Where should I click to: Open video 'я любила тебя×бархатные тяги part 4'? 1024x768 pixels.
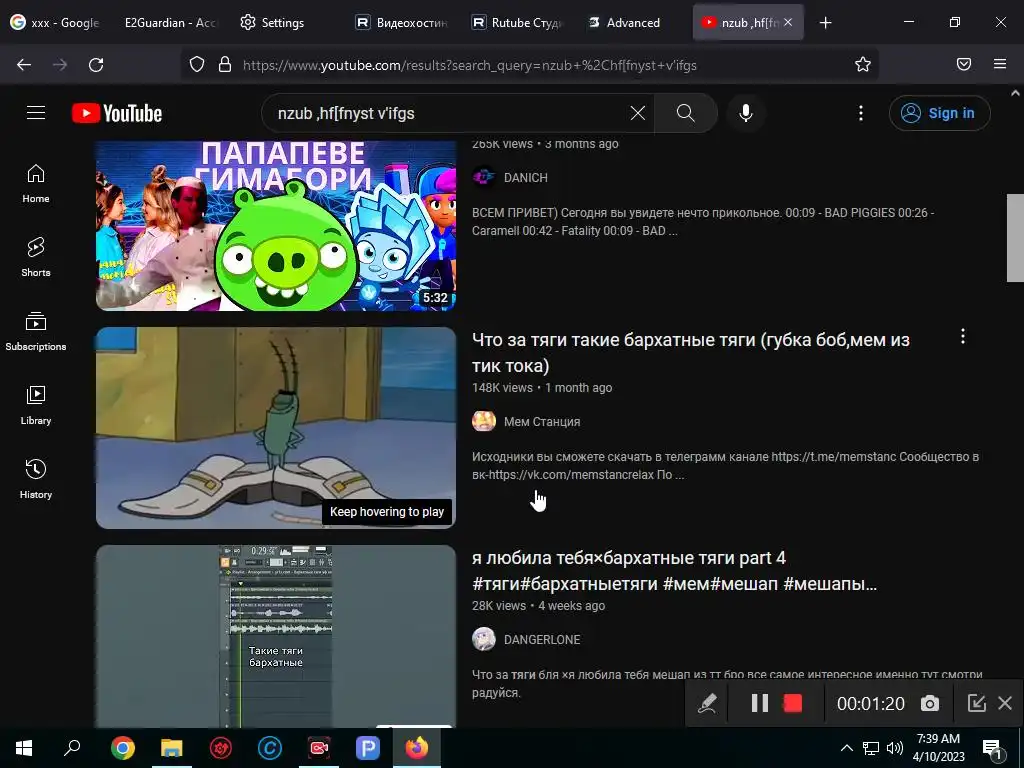[675, 571]
